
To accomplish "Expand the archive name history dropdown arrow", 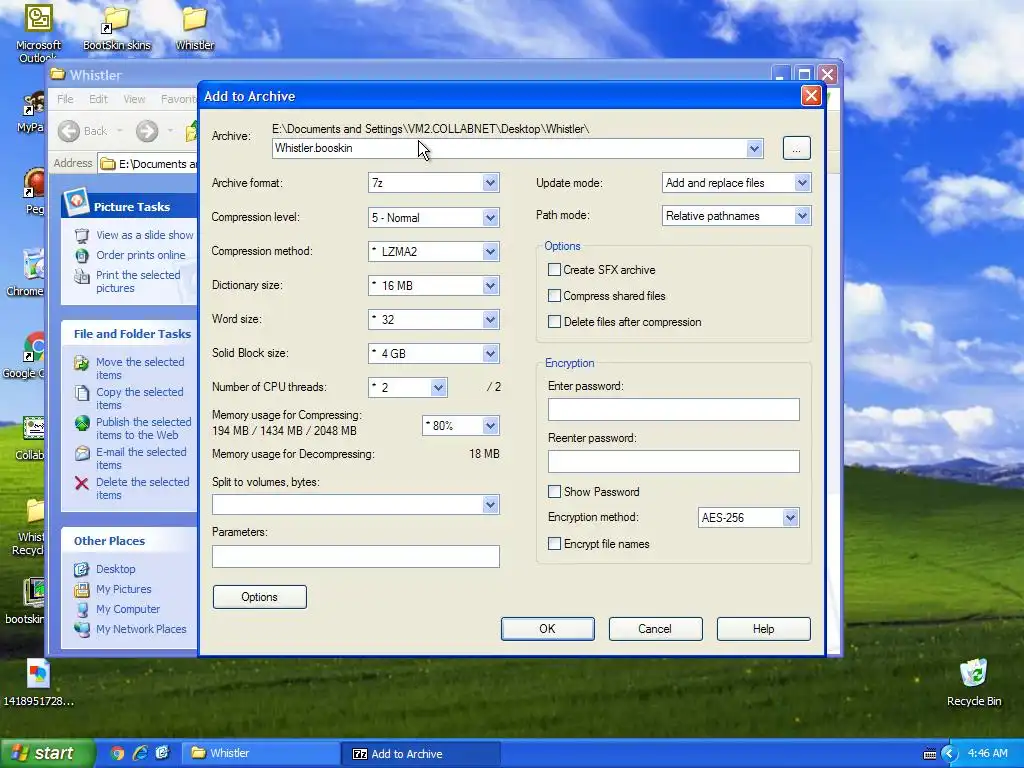I will coord(754,148).
